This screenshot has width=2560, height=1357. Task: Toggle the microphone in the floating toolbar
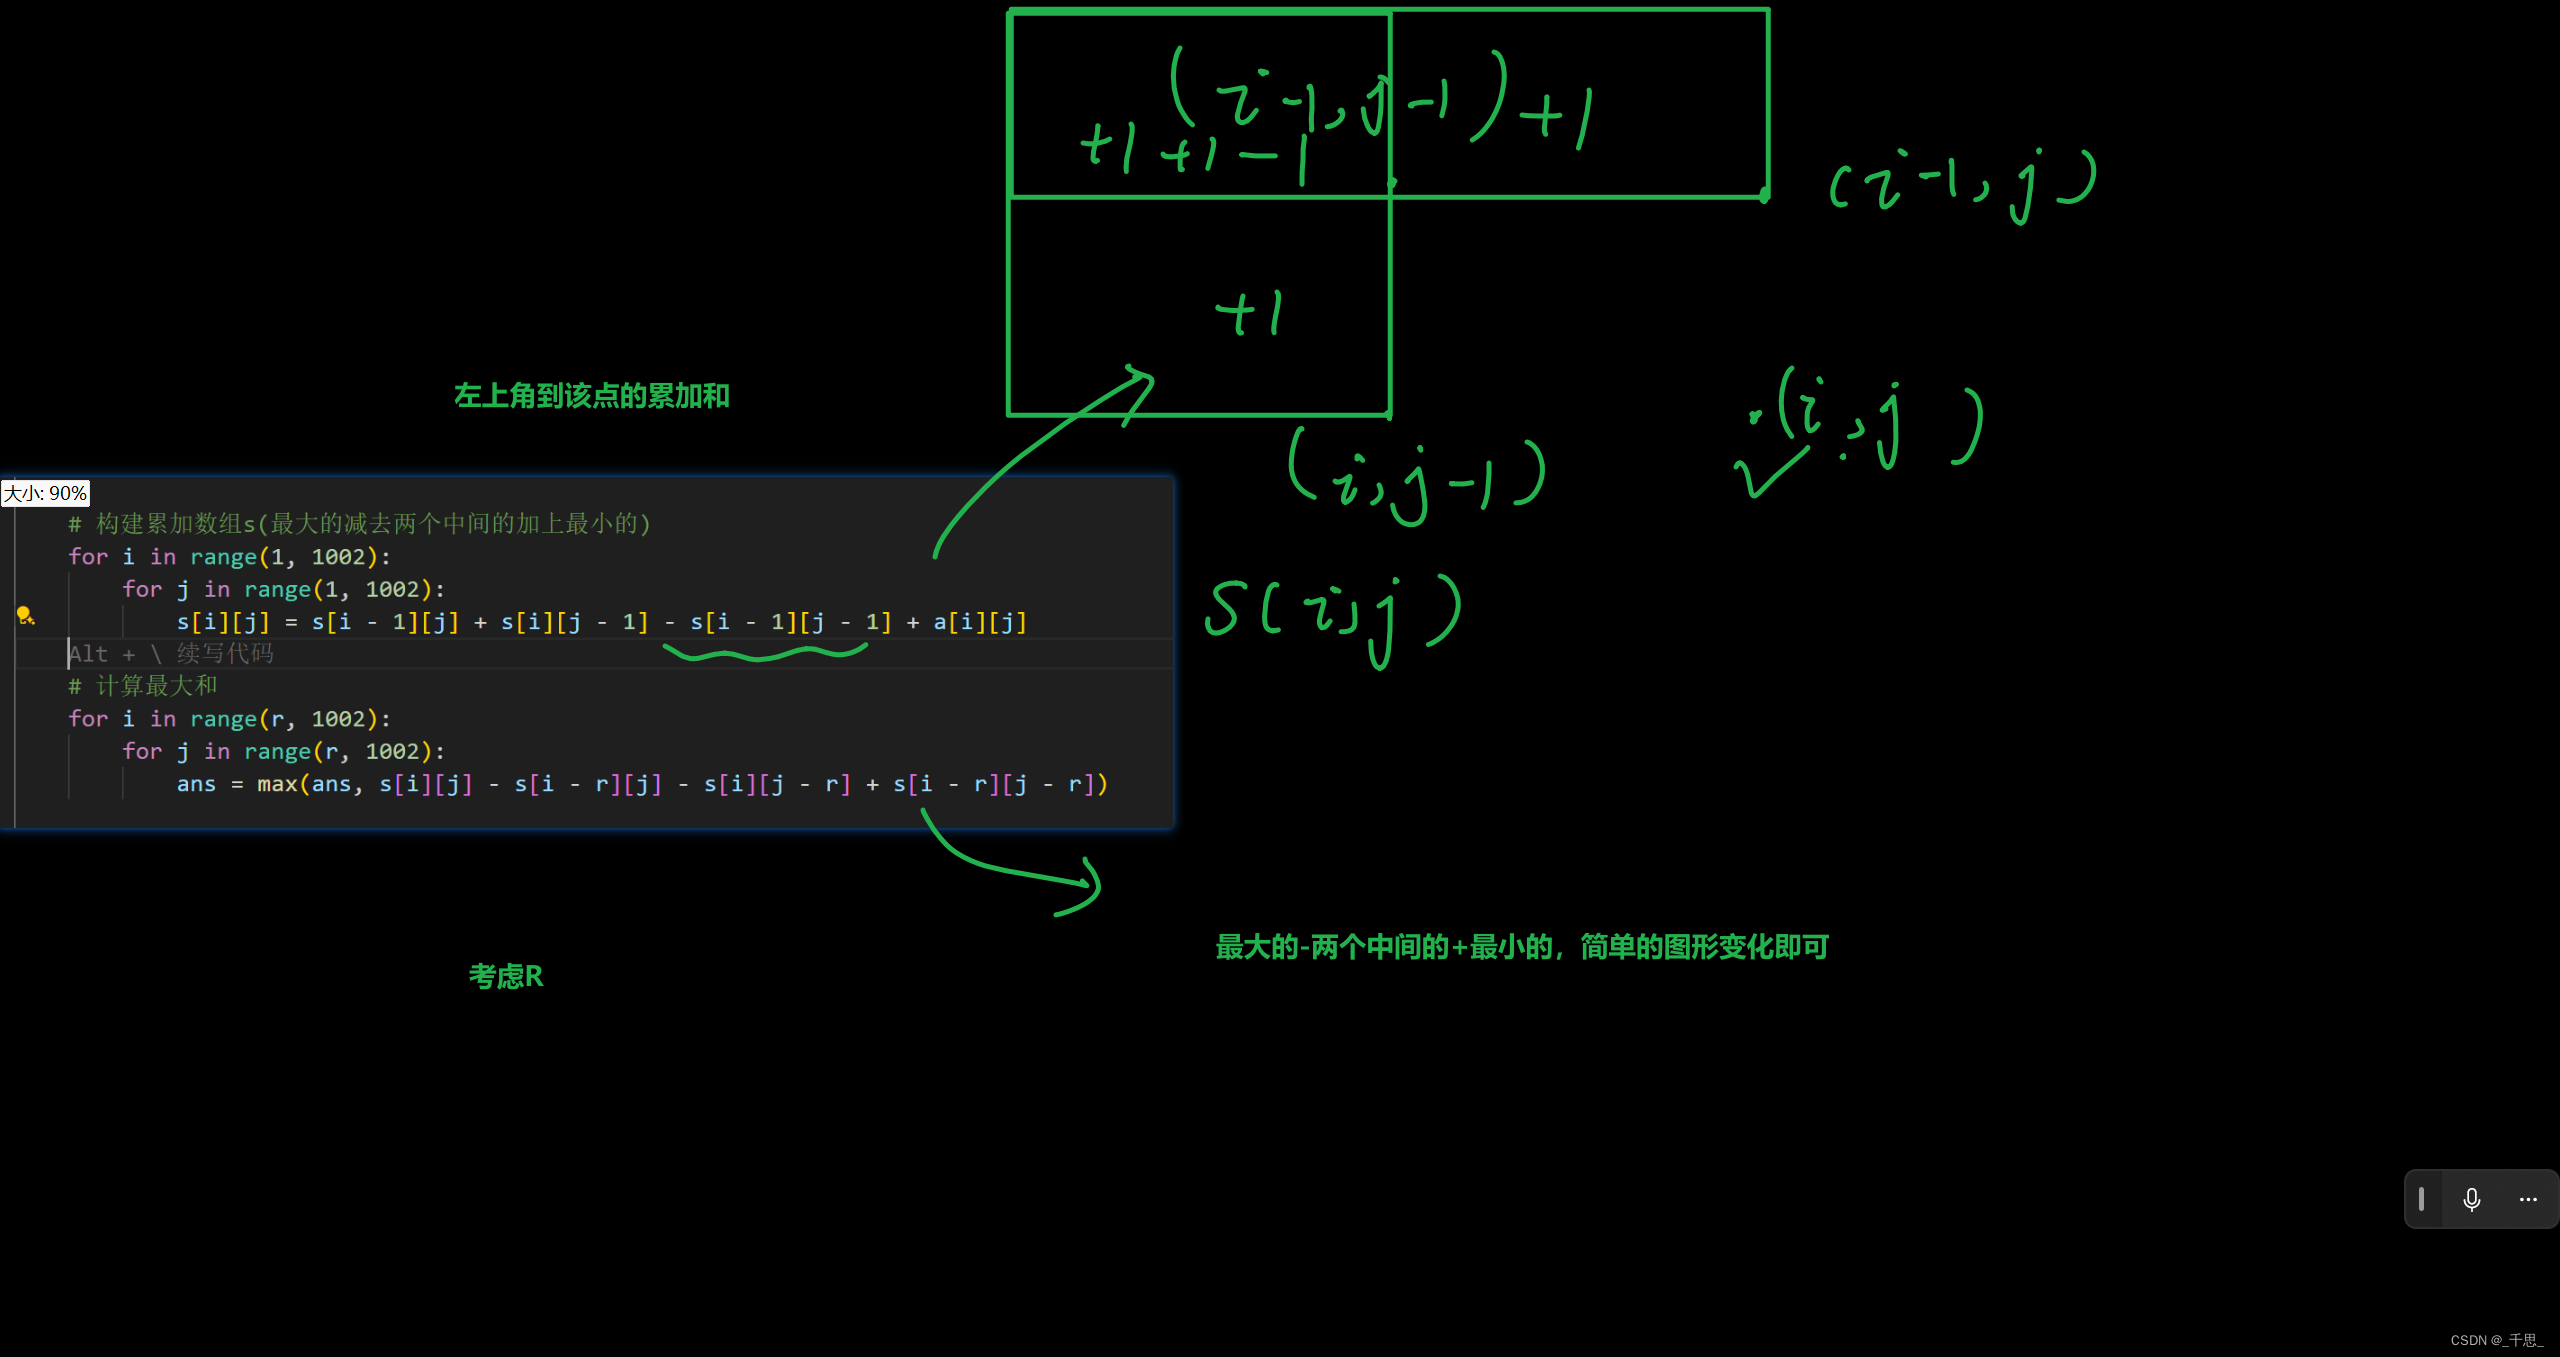coord(2471,1199)
